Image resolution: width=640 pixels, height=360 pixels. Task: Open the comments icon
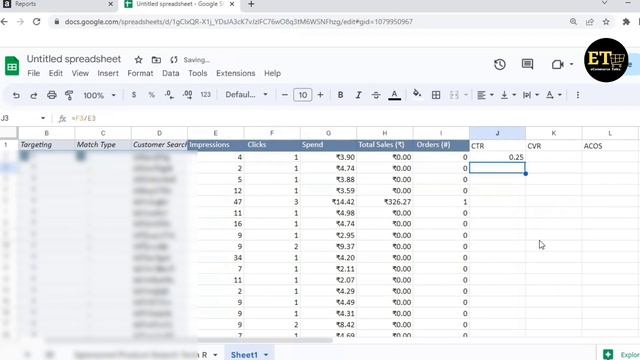(x=527, y=64)
